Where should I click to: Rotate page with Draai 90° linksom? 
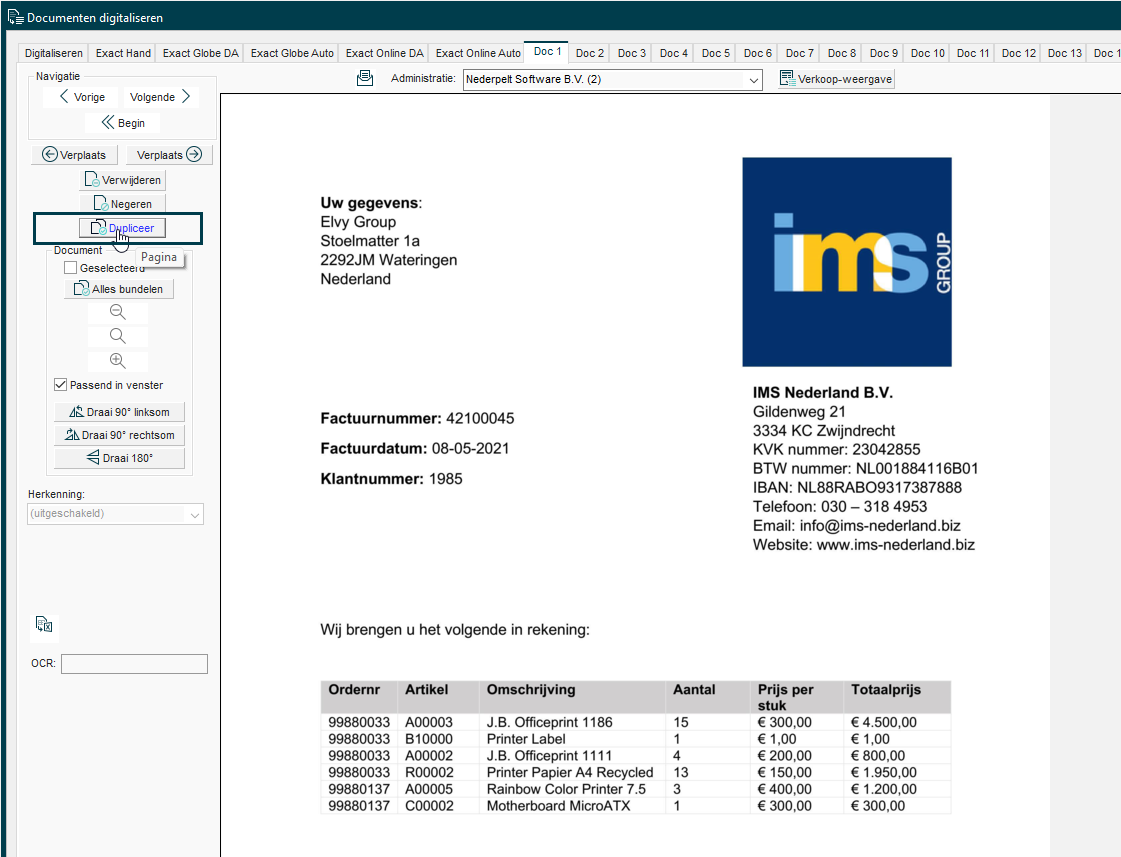tap(119, 412)
